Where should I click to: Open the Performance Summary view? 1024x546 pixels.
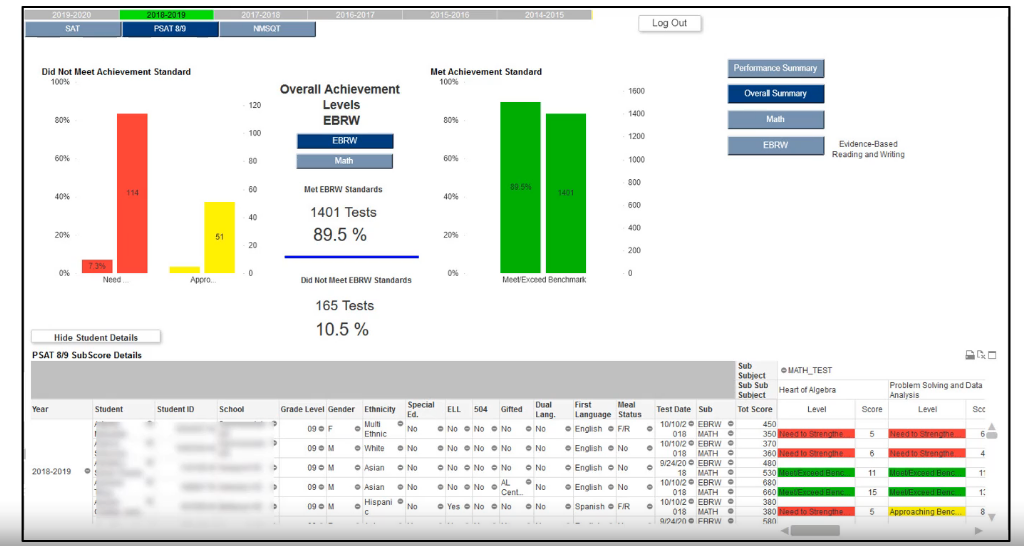tap(775, 68)
